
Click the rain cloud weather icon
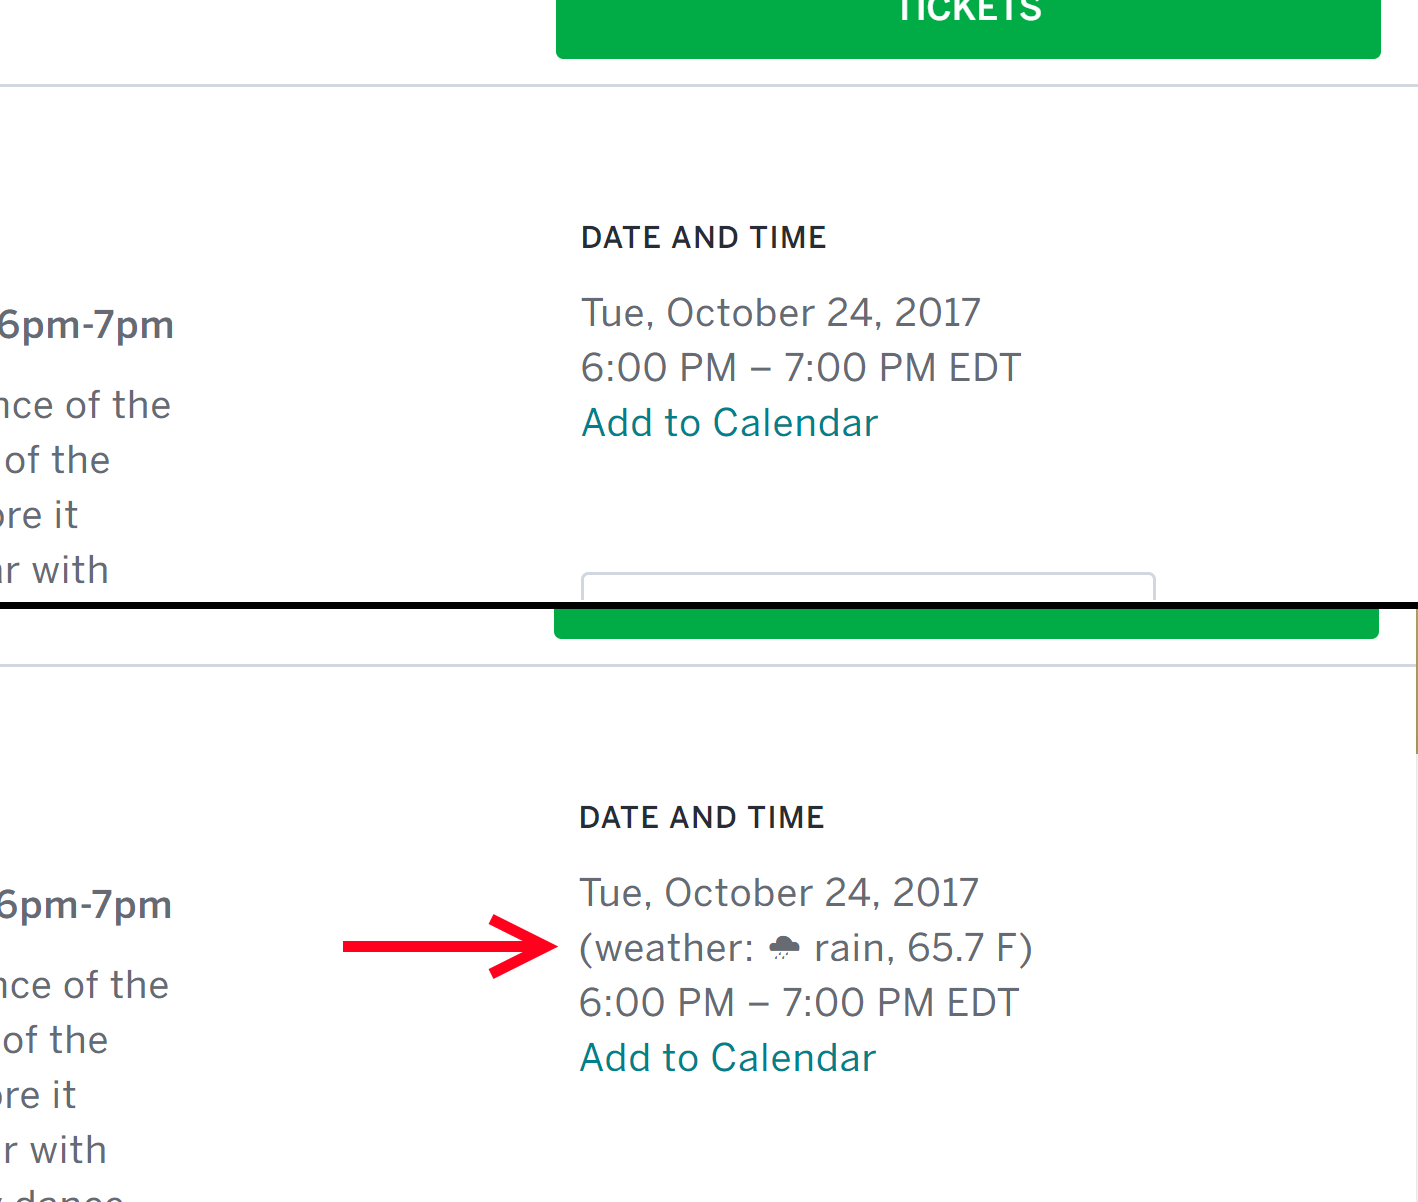784,948
